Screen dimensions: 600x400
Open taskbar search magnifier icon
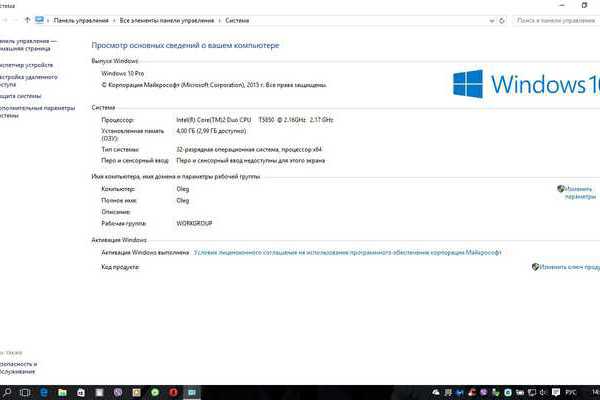pos(7,392)
